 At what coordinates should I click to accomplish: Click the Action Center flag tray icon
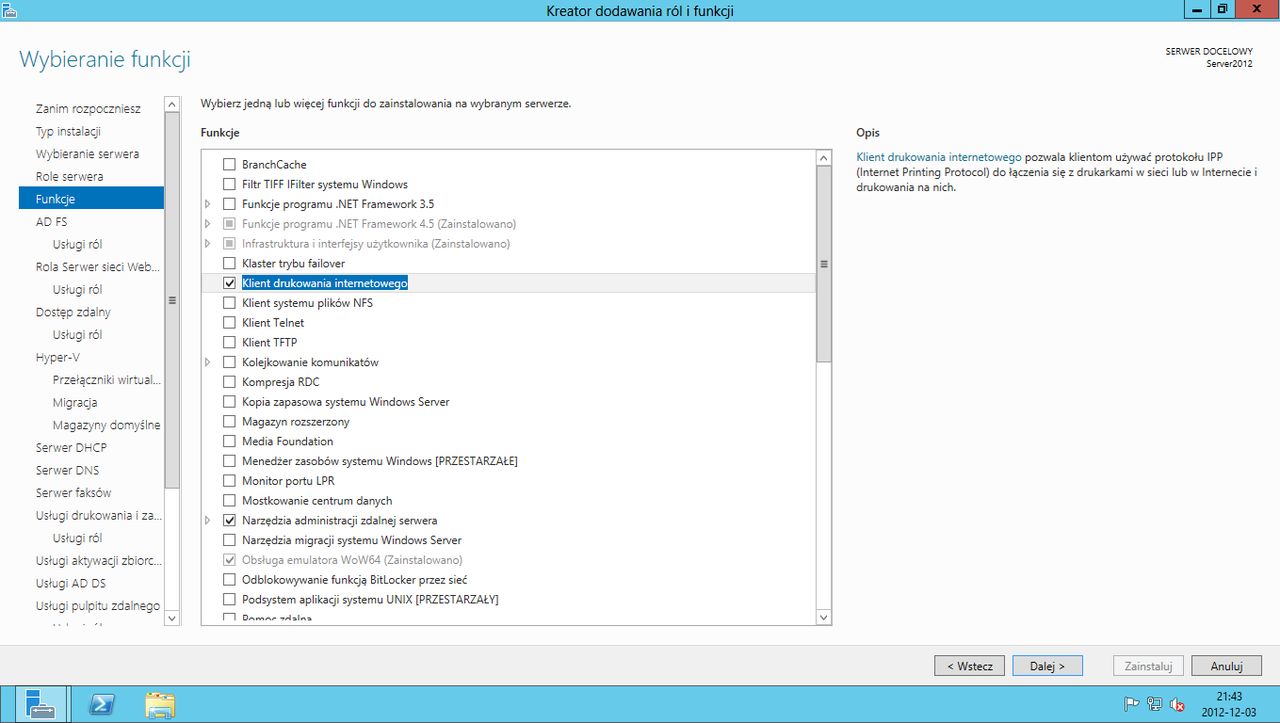[1133, 705]
